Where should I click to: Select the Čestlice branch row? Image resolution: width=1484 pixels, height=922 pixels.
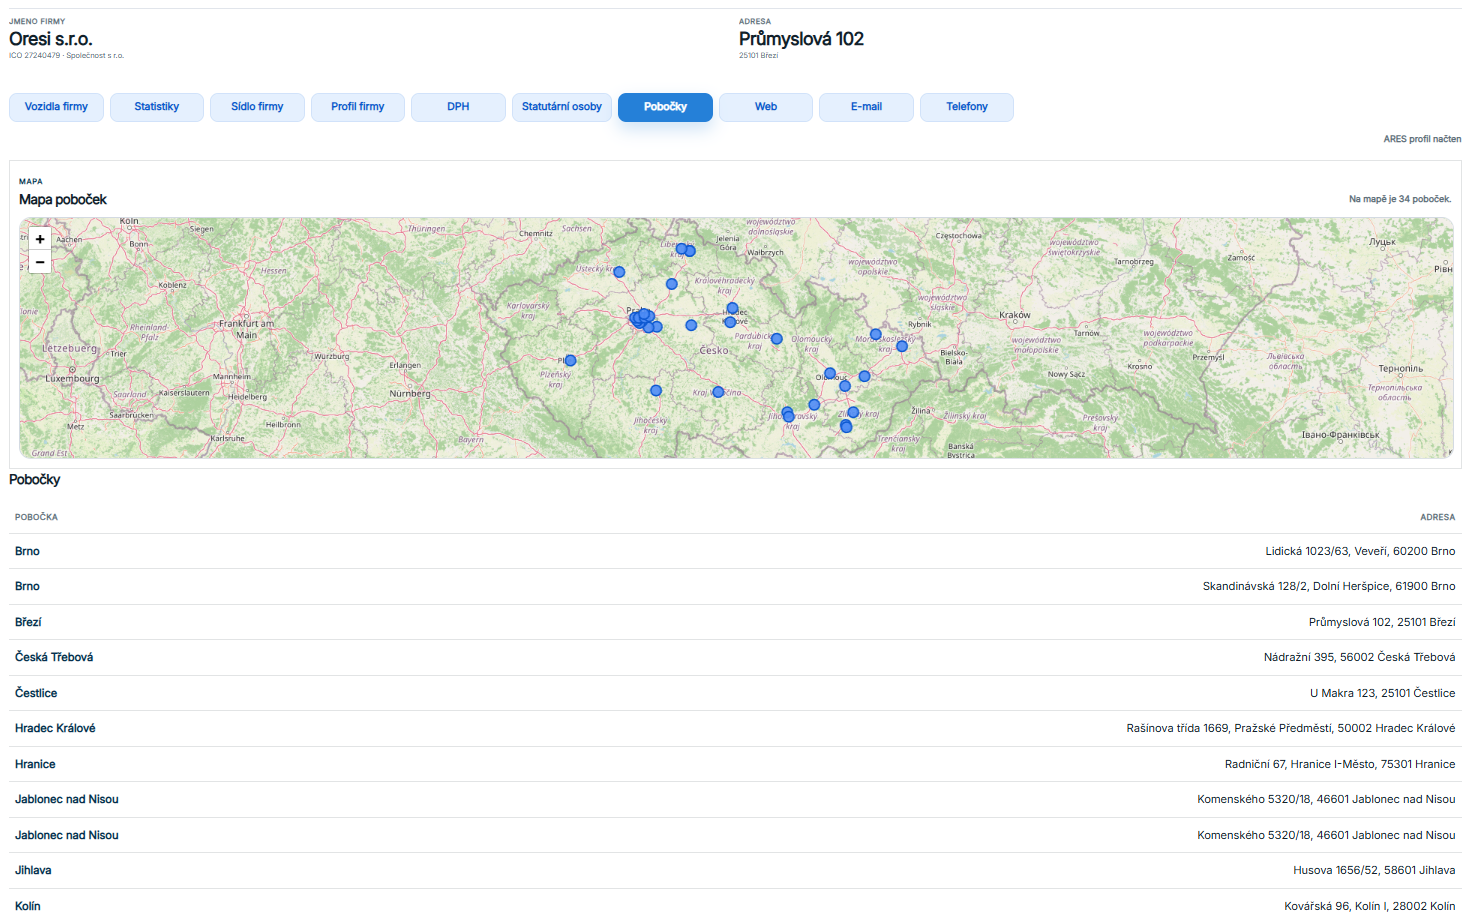[735, 693]
